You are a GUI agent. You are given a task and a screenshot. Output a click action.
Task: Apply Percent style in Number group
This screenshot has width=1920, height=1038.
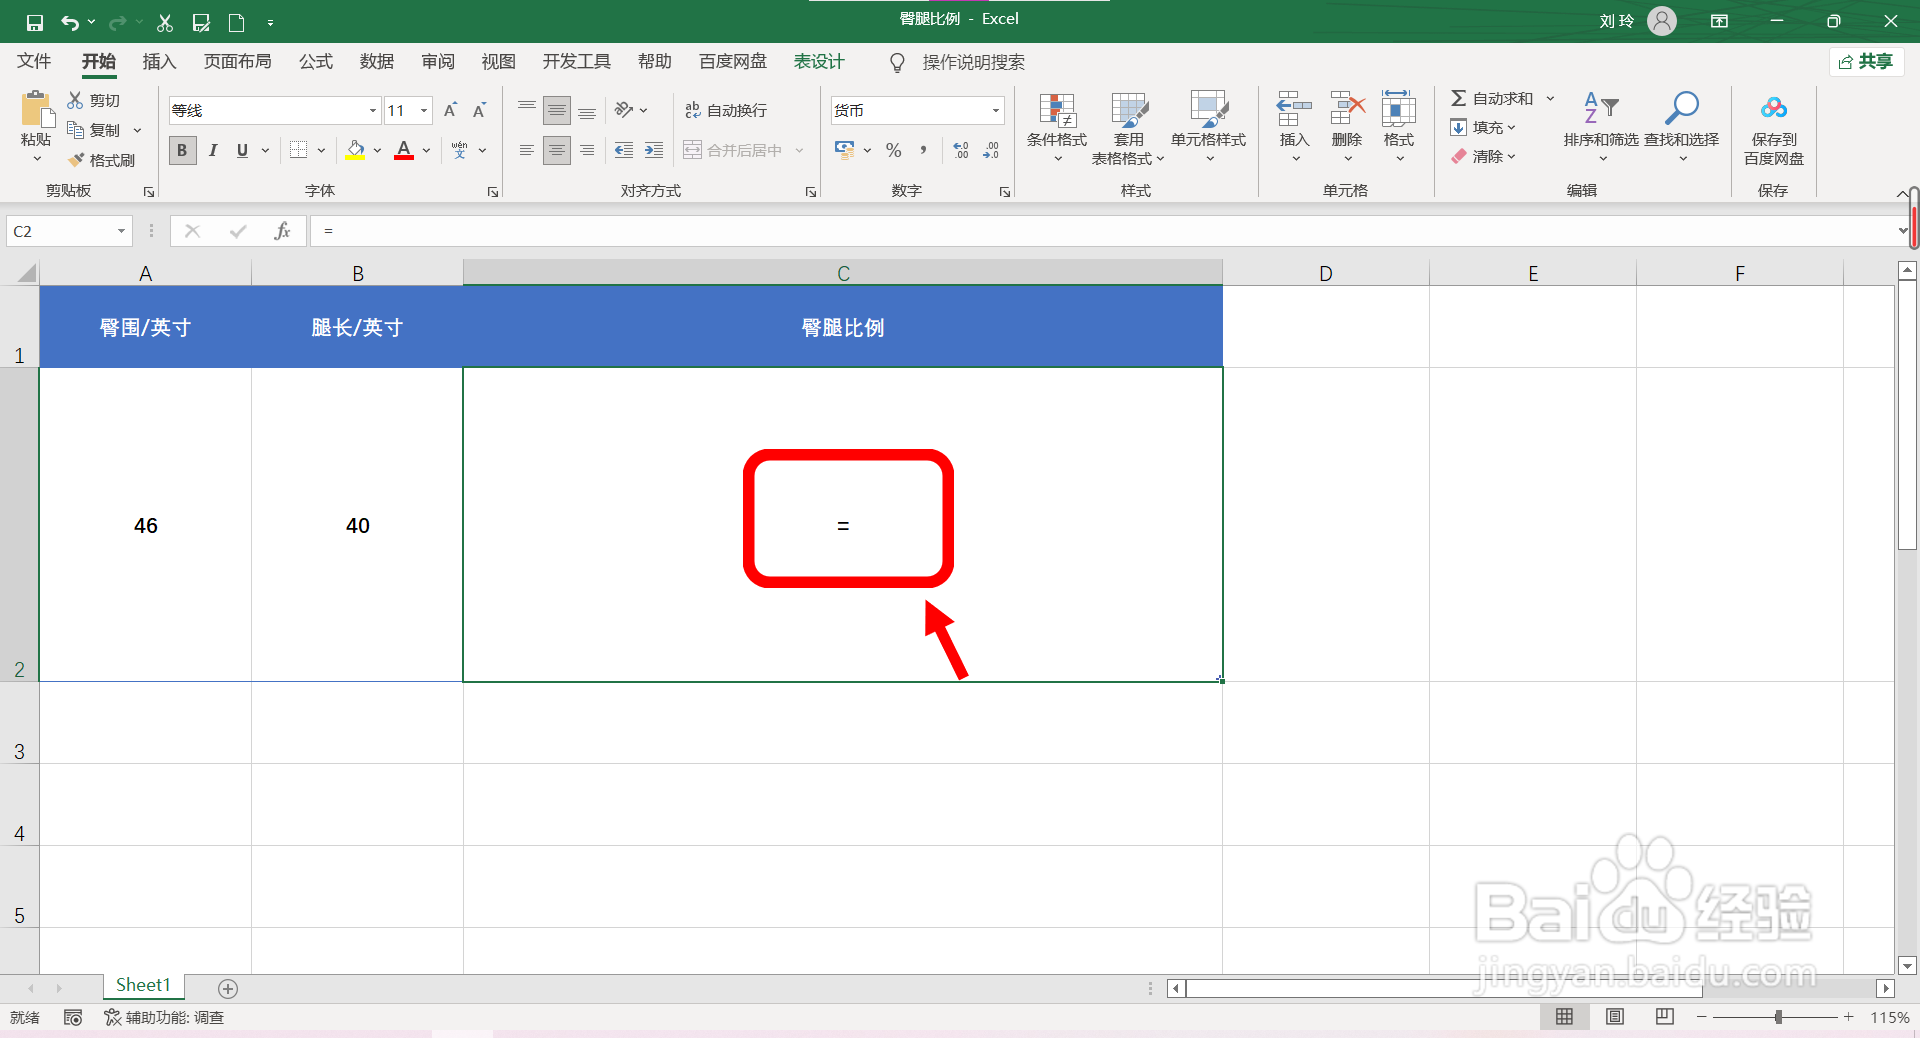click(x=893, y=150)
